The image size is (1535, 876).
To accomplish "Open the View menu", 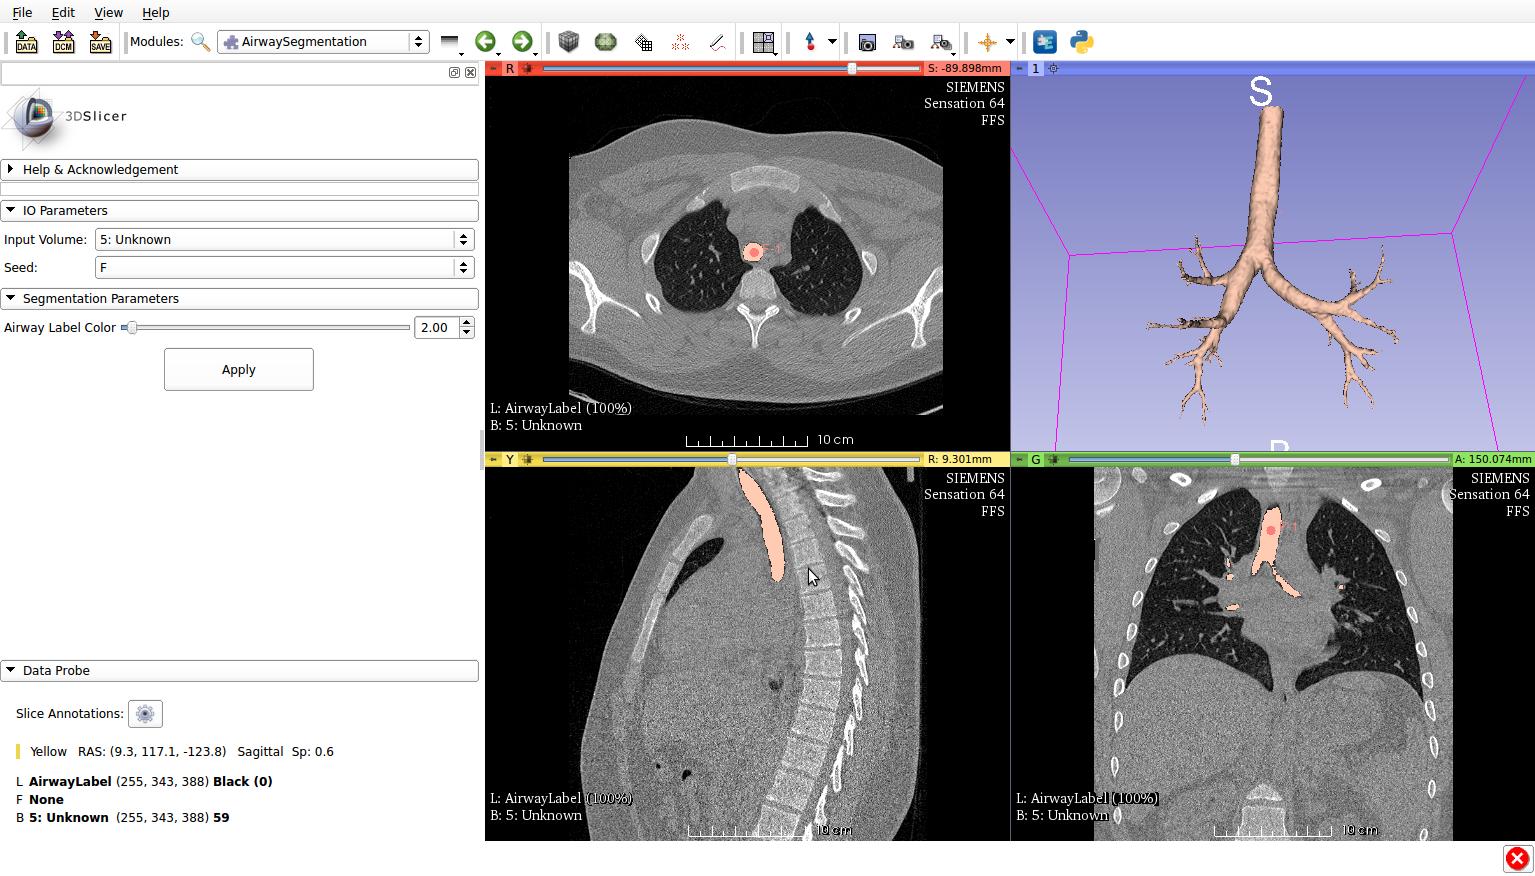I will tap(108, 13).
